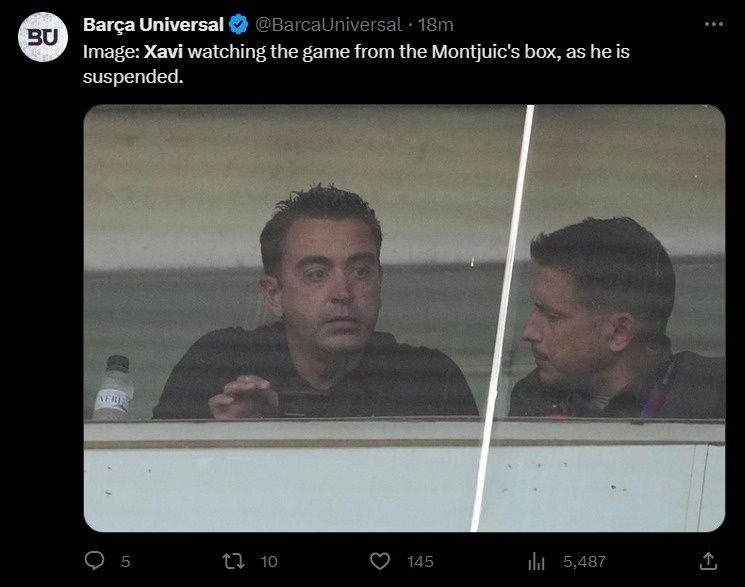Open the three-dot more options menu
This screenshot has width=745, height=587.
[713, 24]
